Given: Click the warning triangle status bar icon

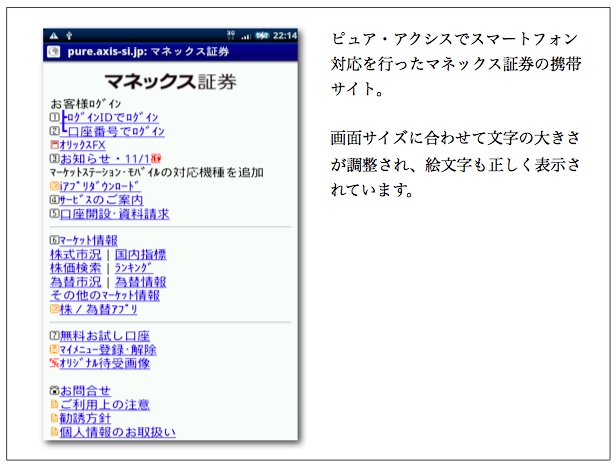Looking at the screenshot, I should [x=54, y=36].
